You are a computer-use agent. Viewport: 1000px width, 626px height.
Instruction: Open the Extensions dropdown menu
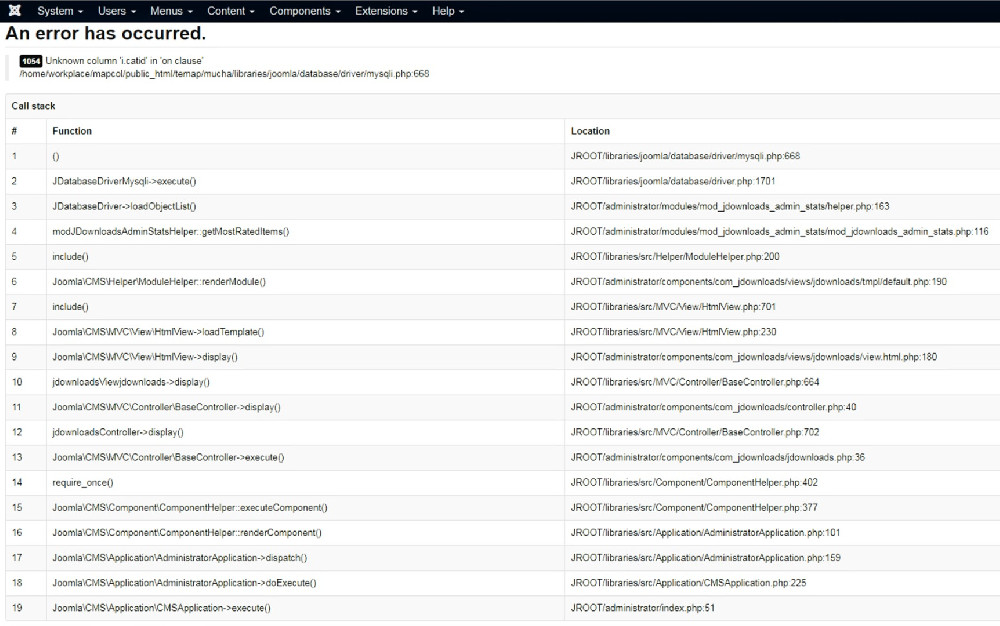(387, 11)
